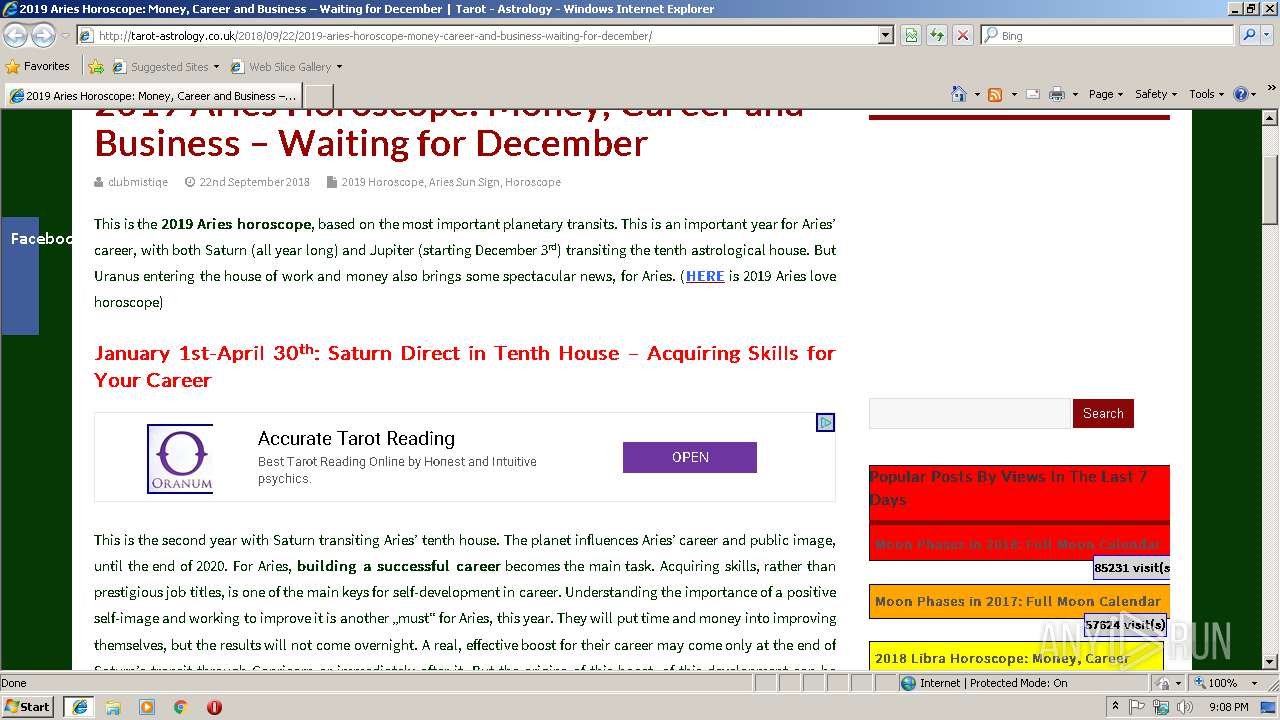Click the purple OPEN ad button
This screenshot has height=720, width=1280.
tap(690, 457)
